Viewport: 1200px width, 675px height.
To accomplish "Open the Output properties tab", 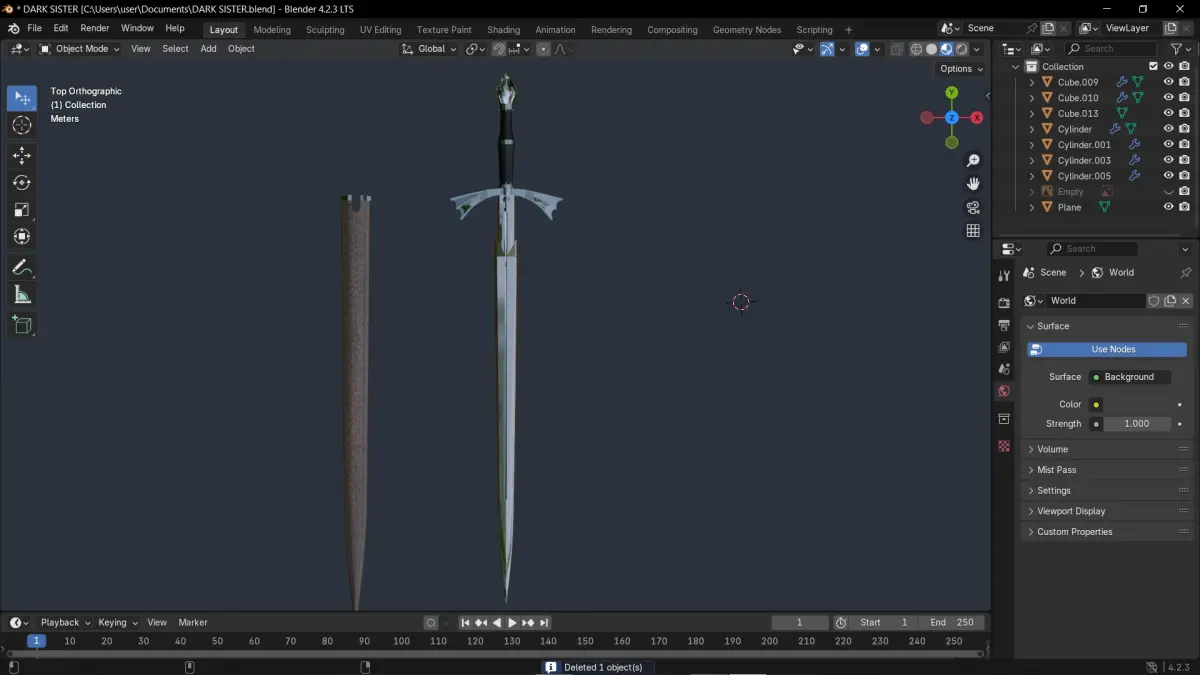I will click(1004, 325).
